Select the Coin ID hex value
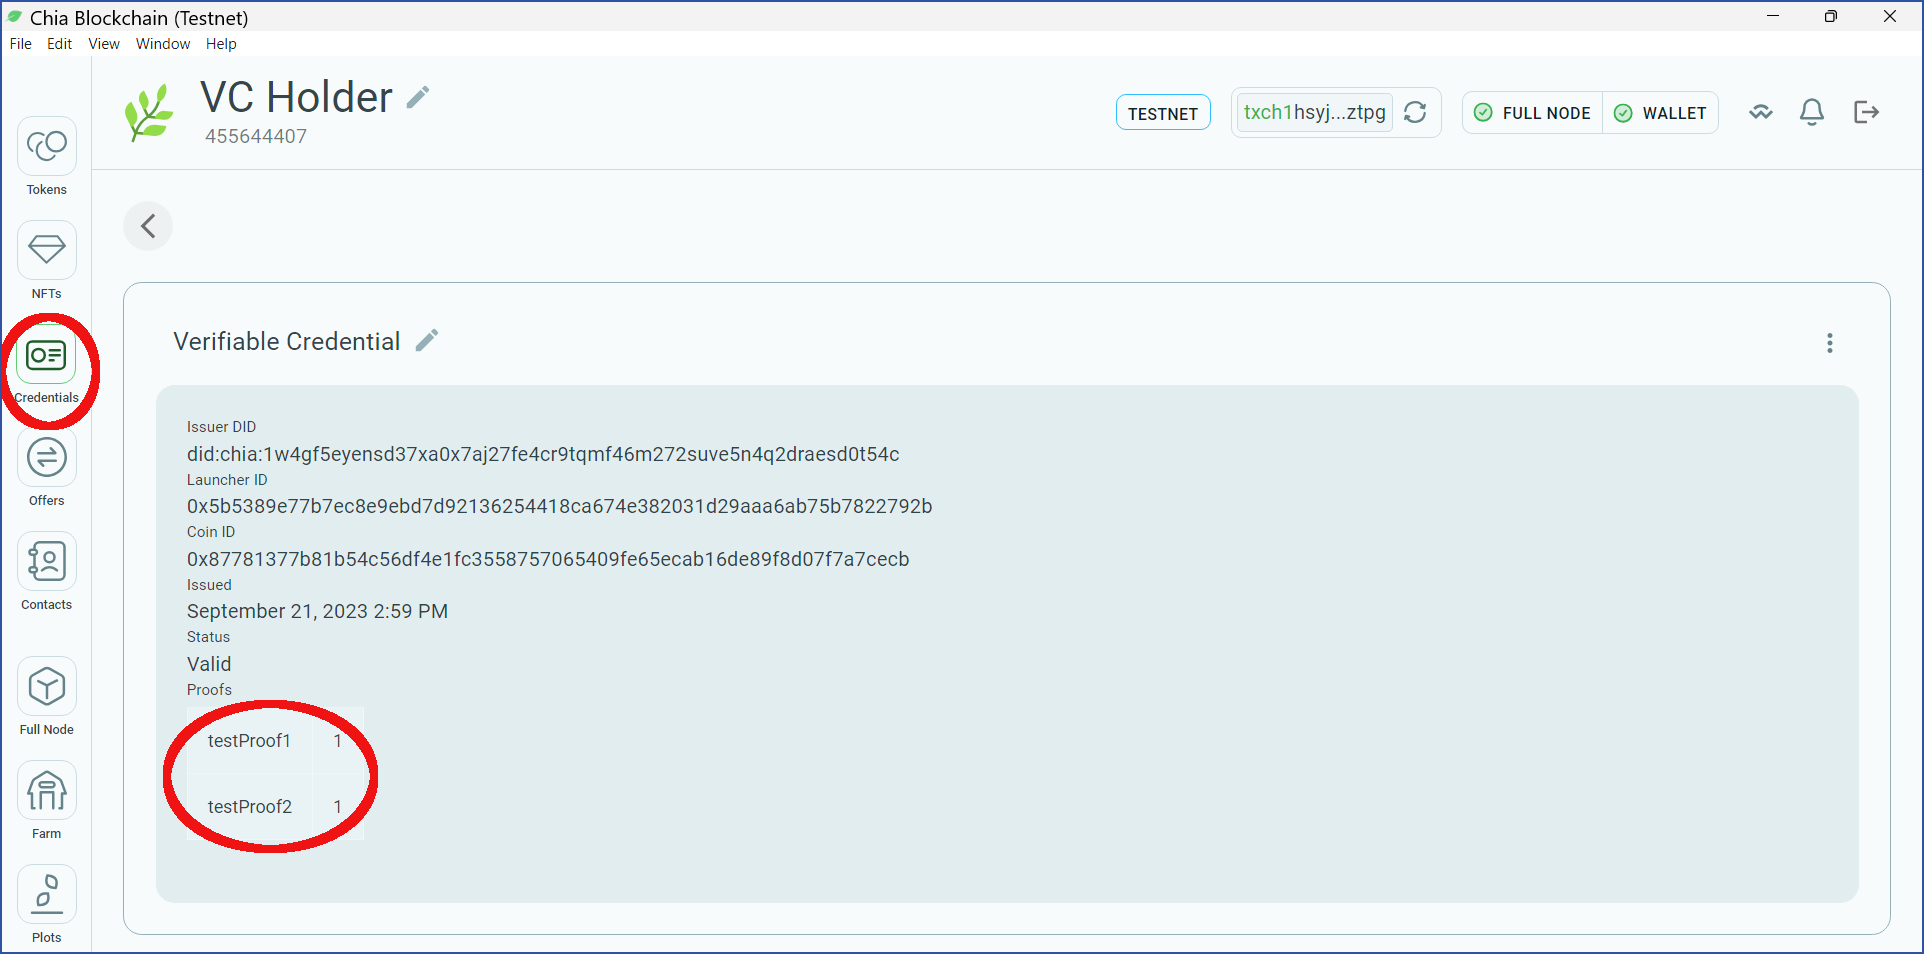This screenshot has height=954, width=1924. coord(548,559)
